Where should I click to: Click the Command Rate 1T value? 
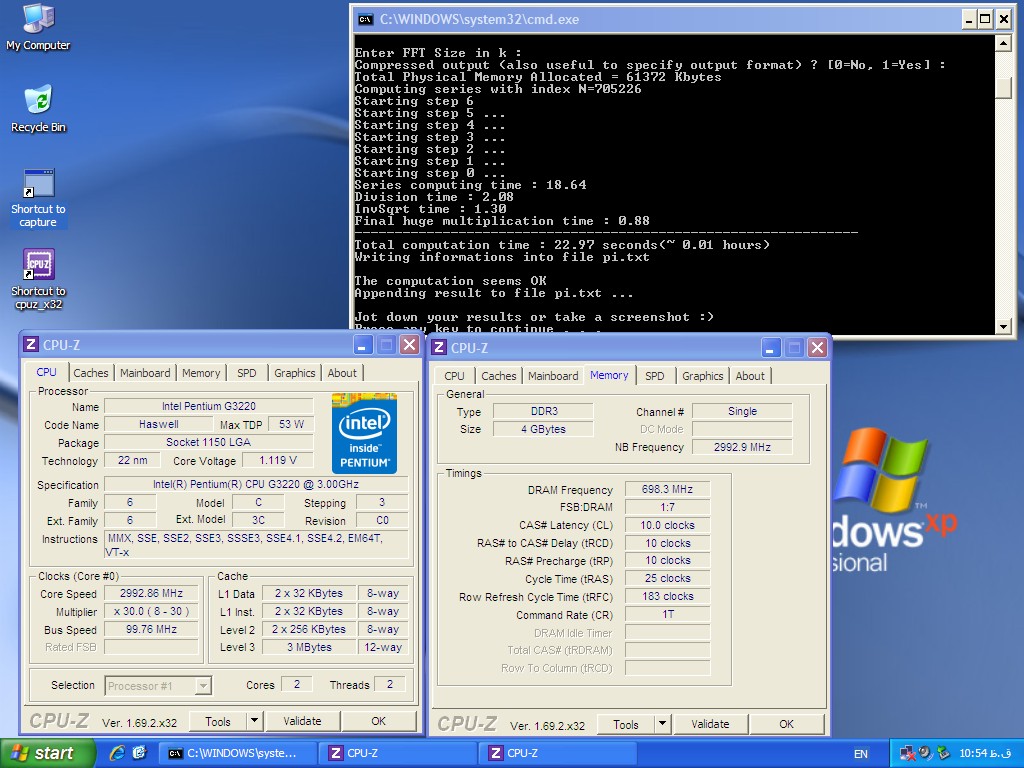pyautogui.click(x=667, y=615)
